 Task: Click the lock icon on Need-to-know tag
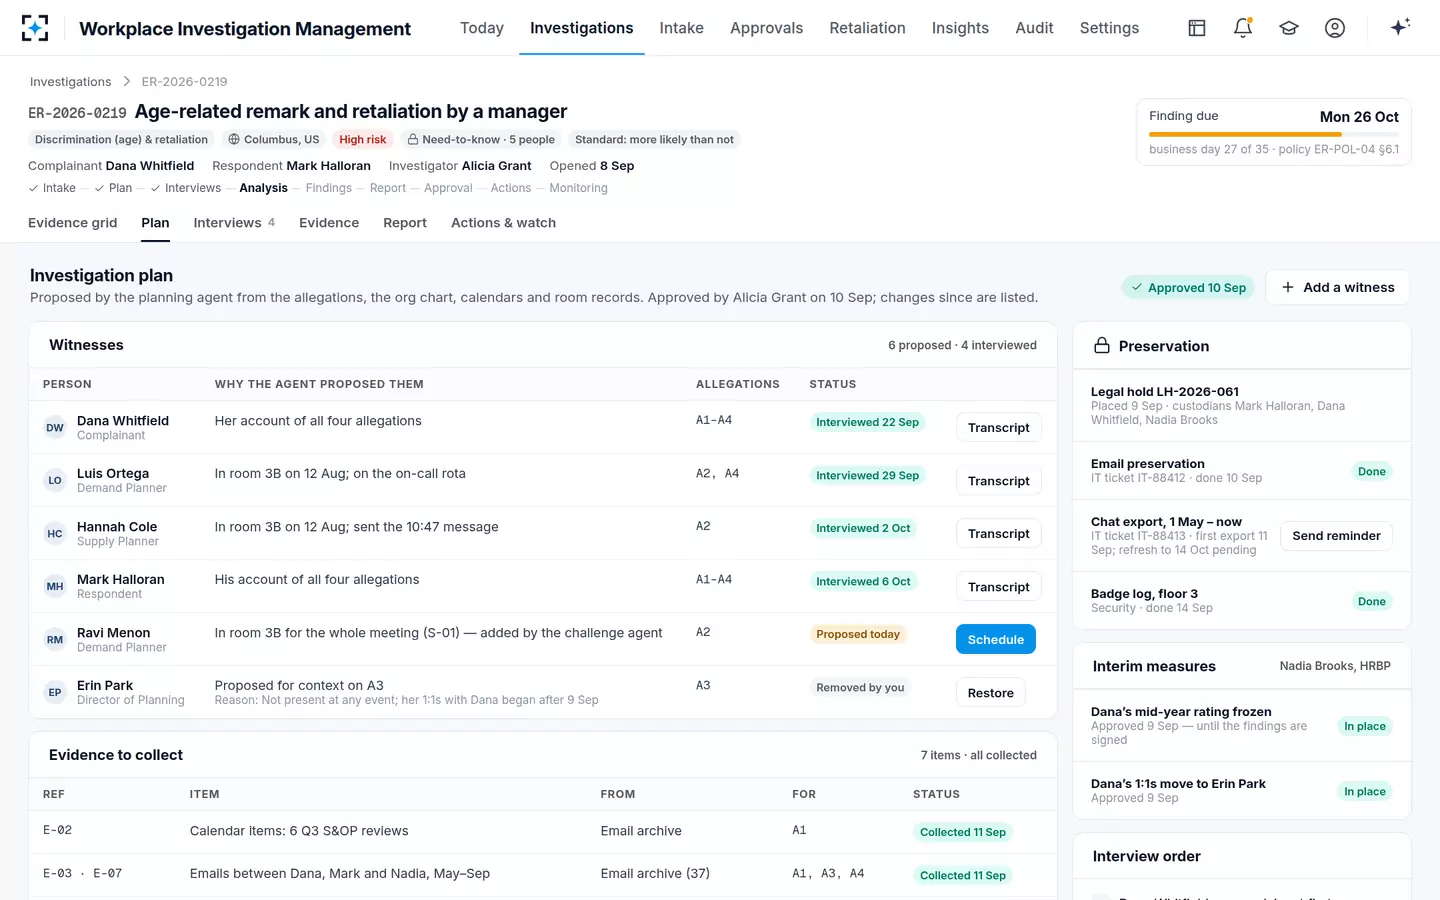tap(413, 140)
